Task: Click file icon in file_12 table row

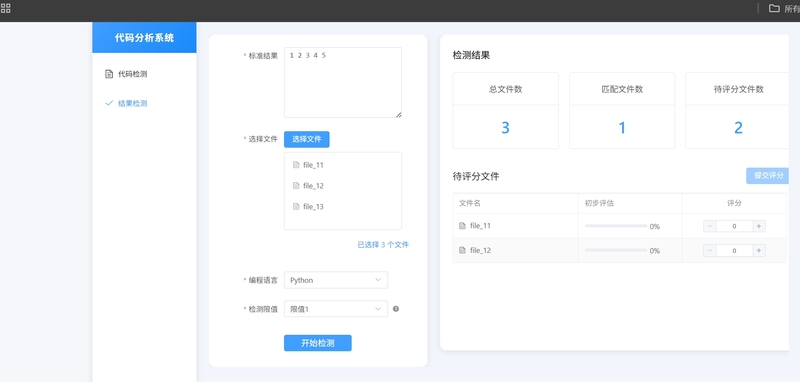Action: pos(462,250)
